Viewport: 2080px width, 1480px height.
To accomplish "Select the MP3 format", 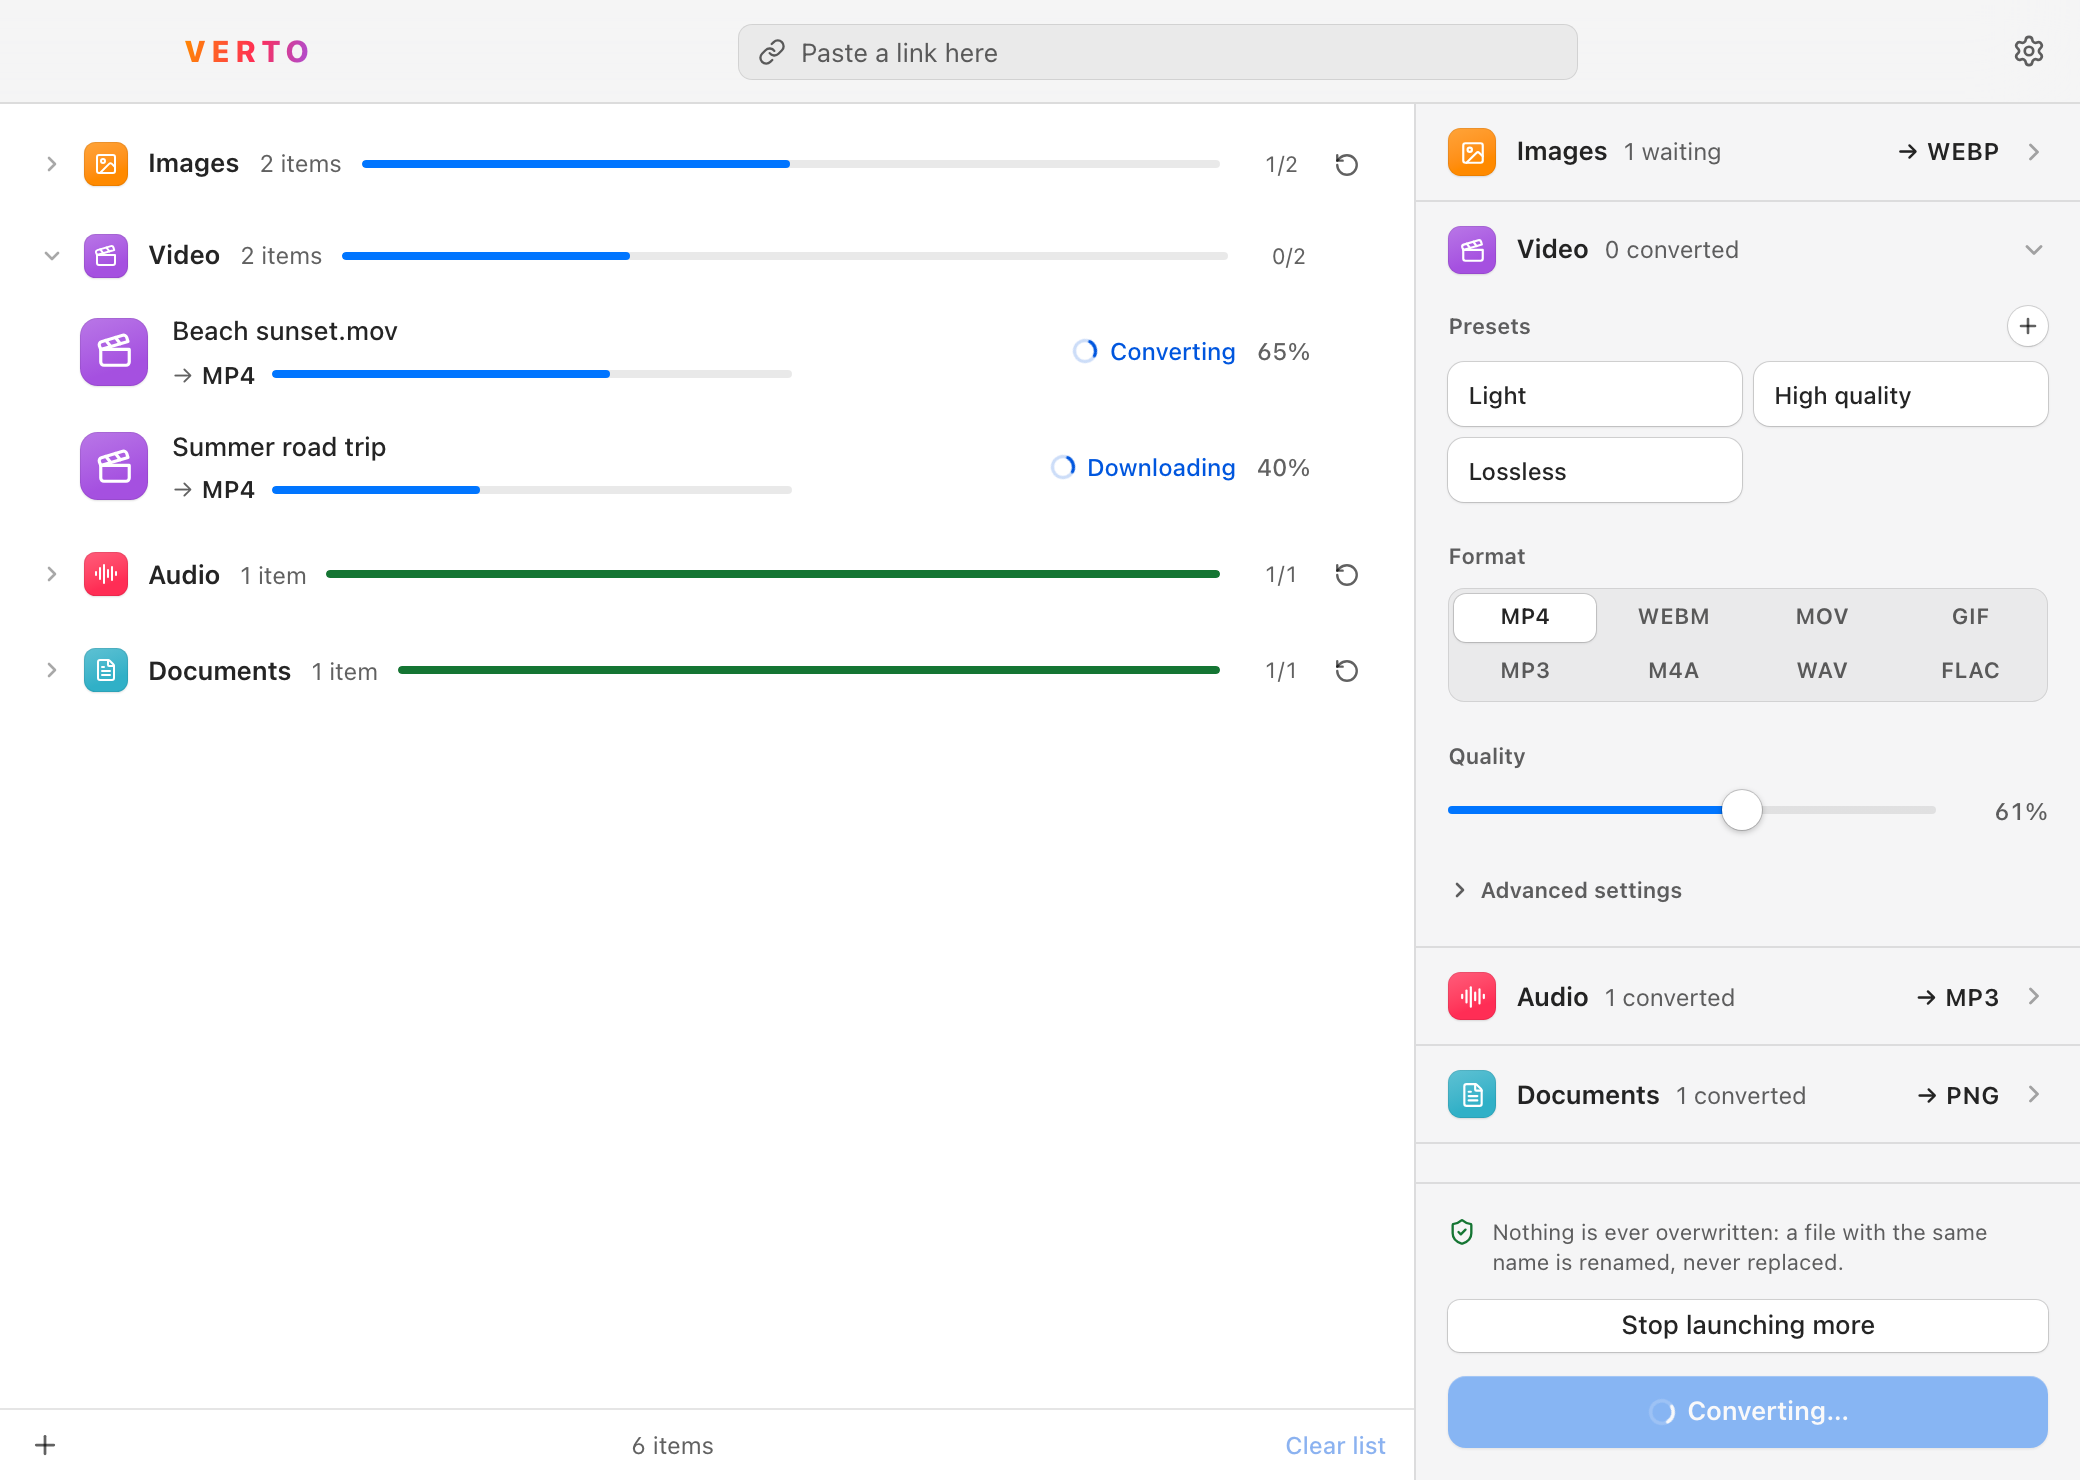I will (x=1525, y=671).
